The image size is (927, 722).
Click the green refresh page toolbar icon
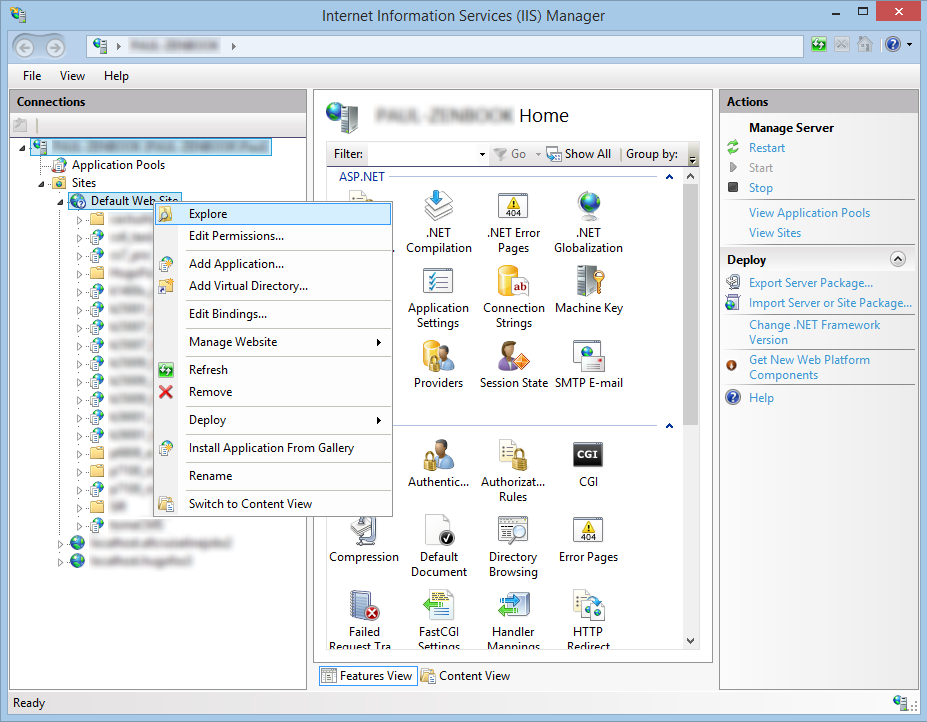point(819,45)
